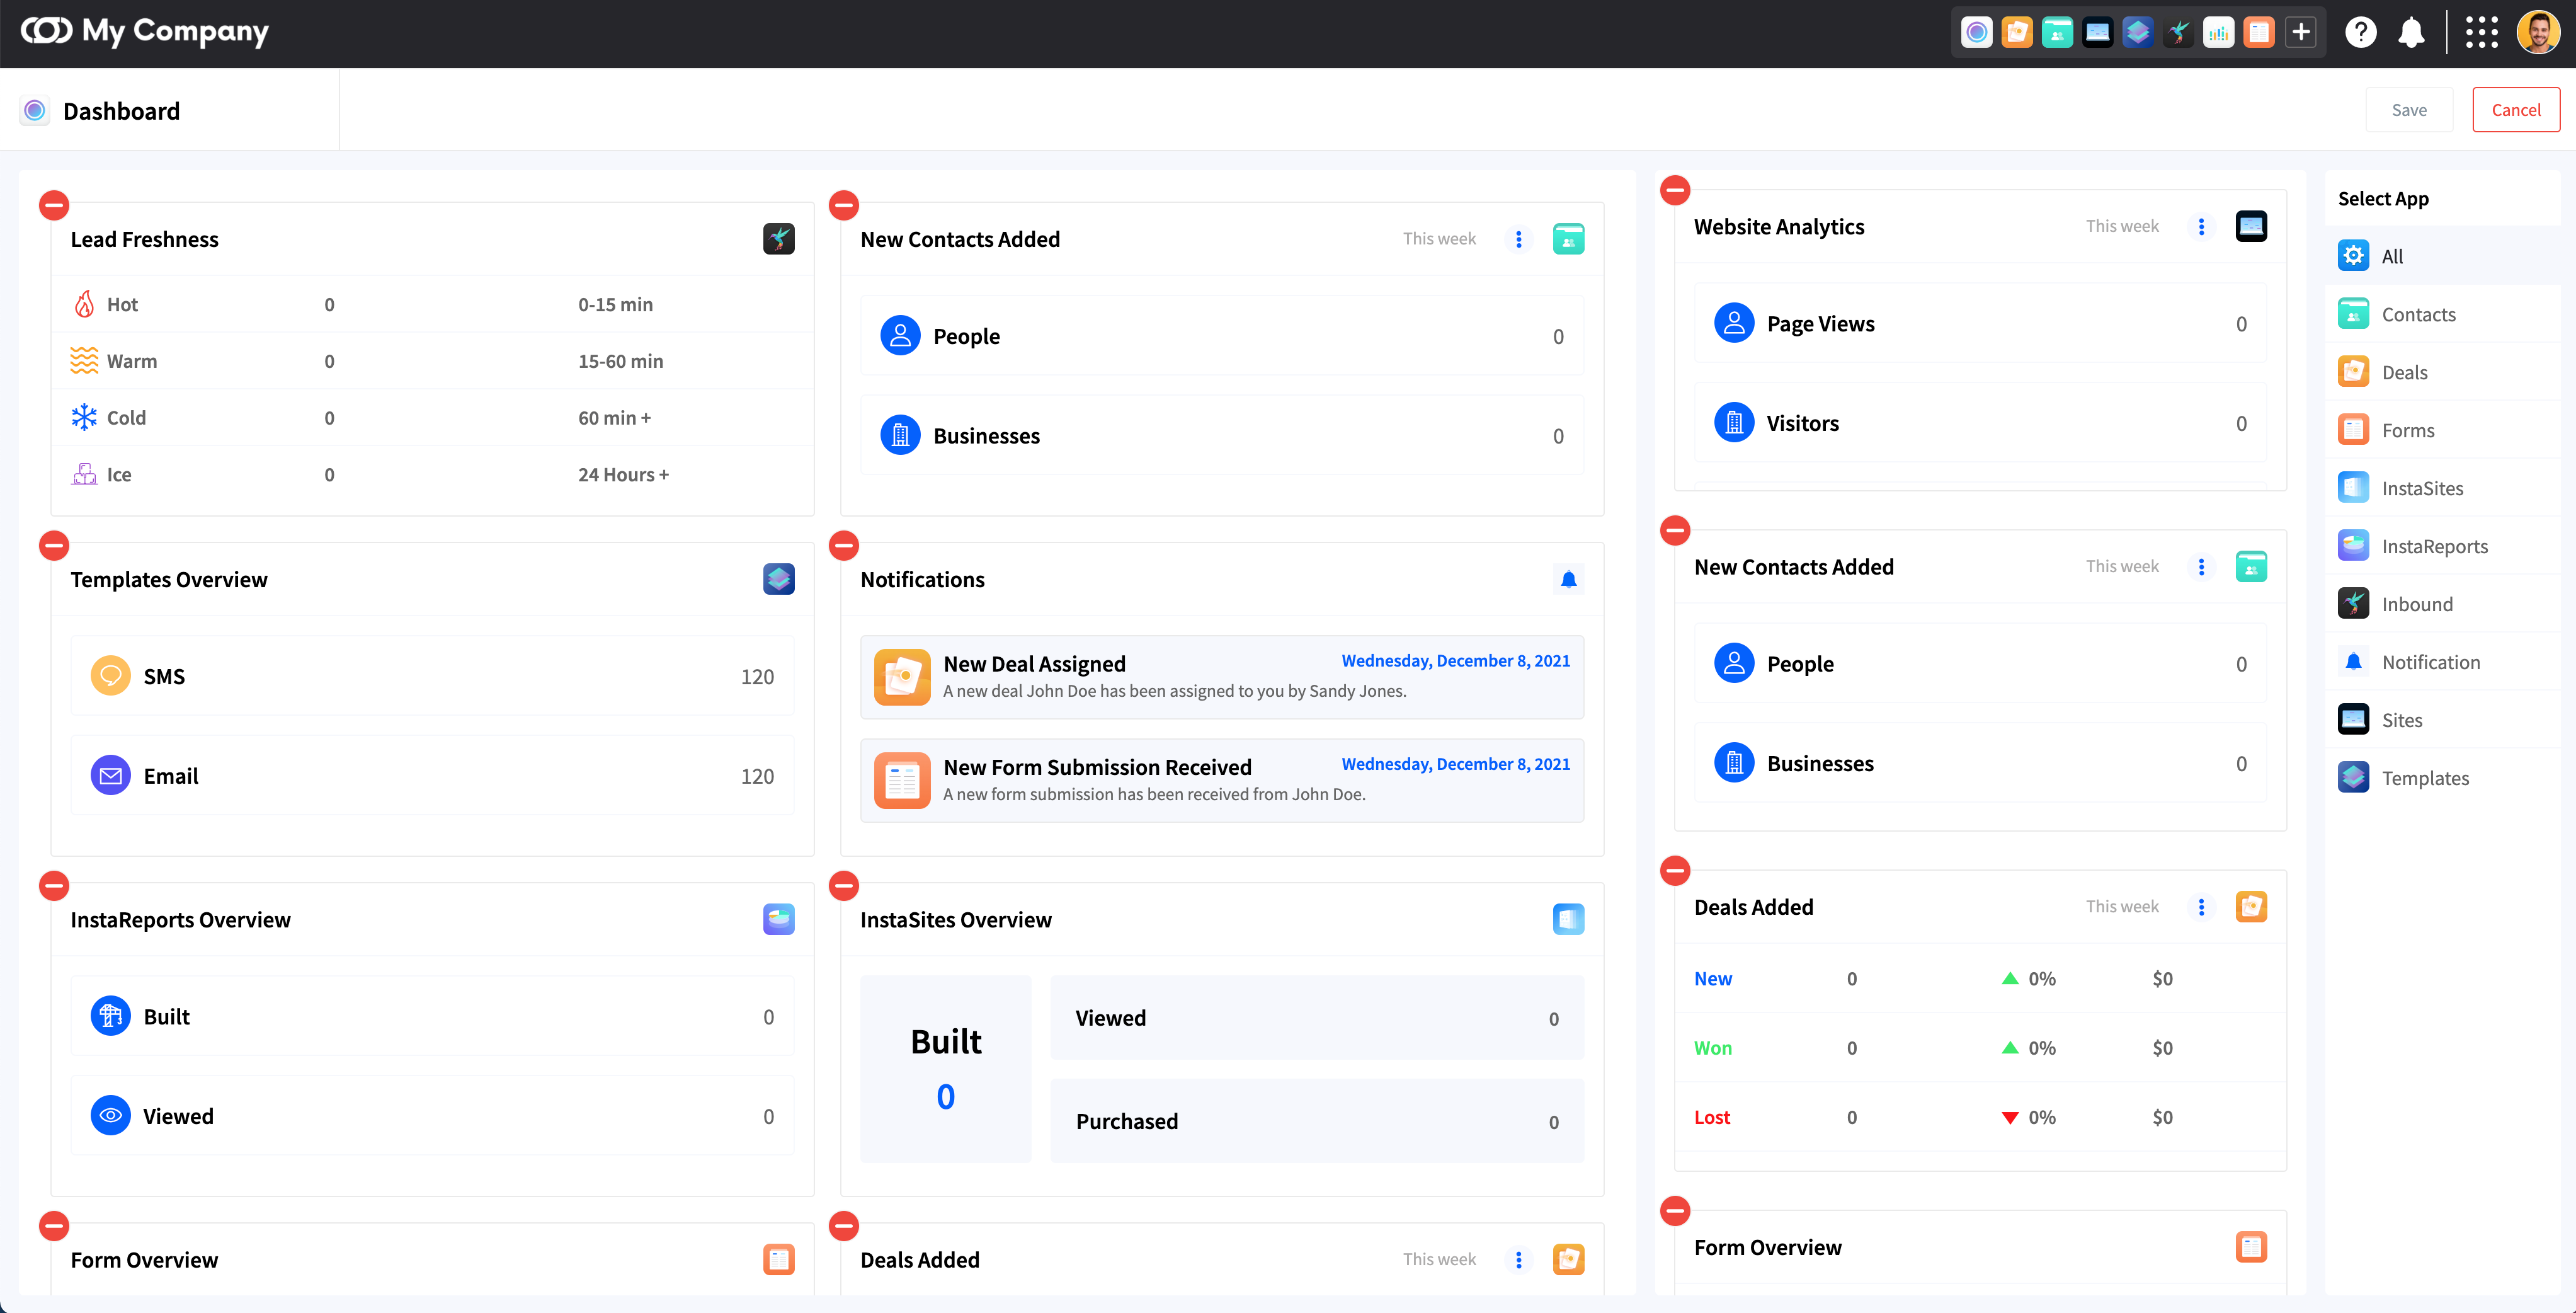Remove the Notifications widget with minus icon
Screen dimensions: 2576x1313
(844, 546)
